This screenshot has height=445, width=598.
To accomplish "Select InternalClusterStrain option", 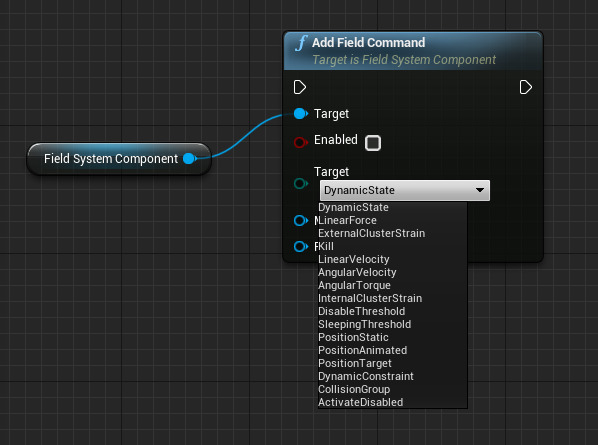I will [392, 298].
